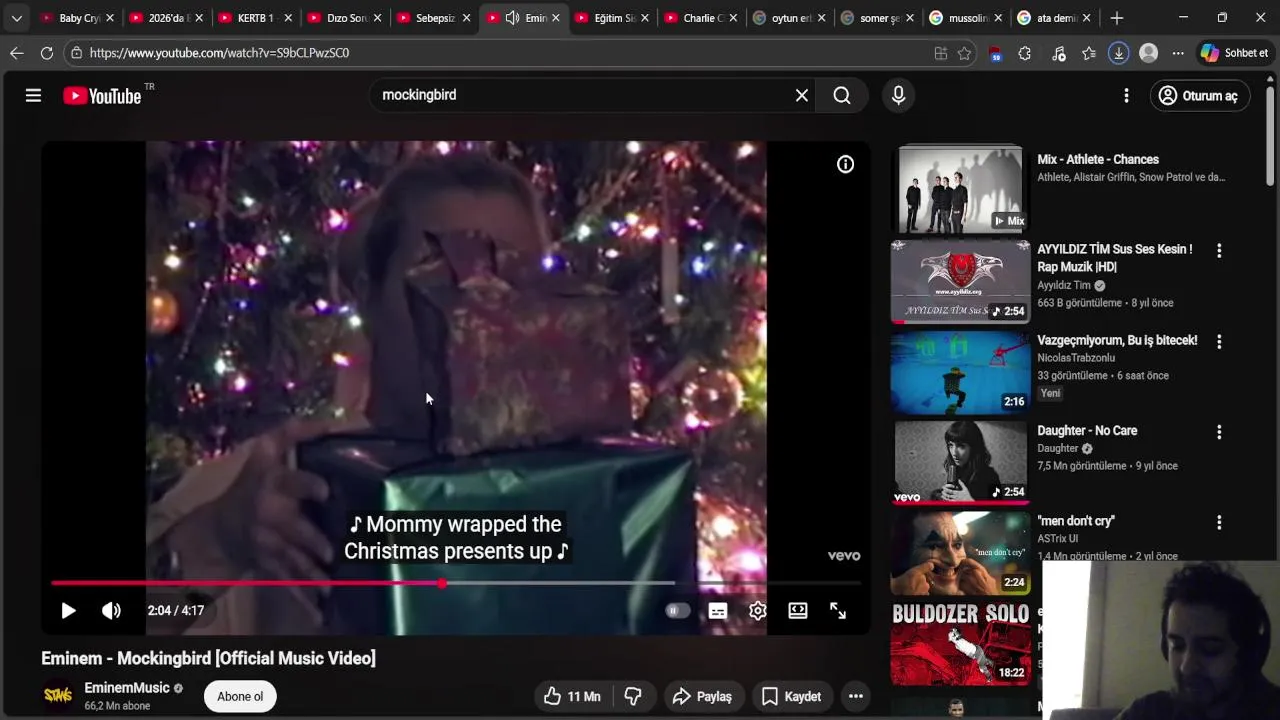
Task: Toggle subtitles closed captions button
Action: 717,610
